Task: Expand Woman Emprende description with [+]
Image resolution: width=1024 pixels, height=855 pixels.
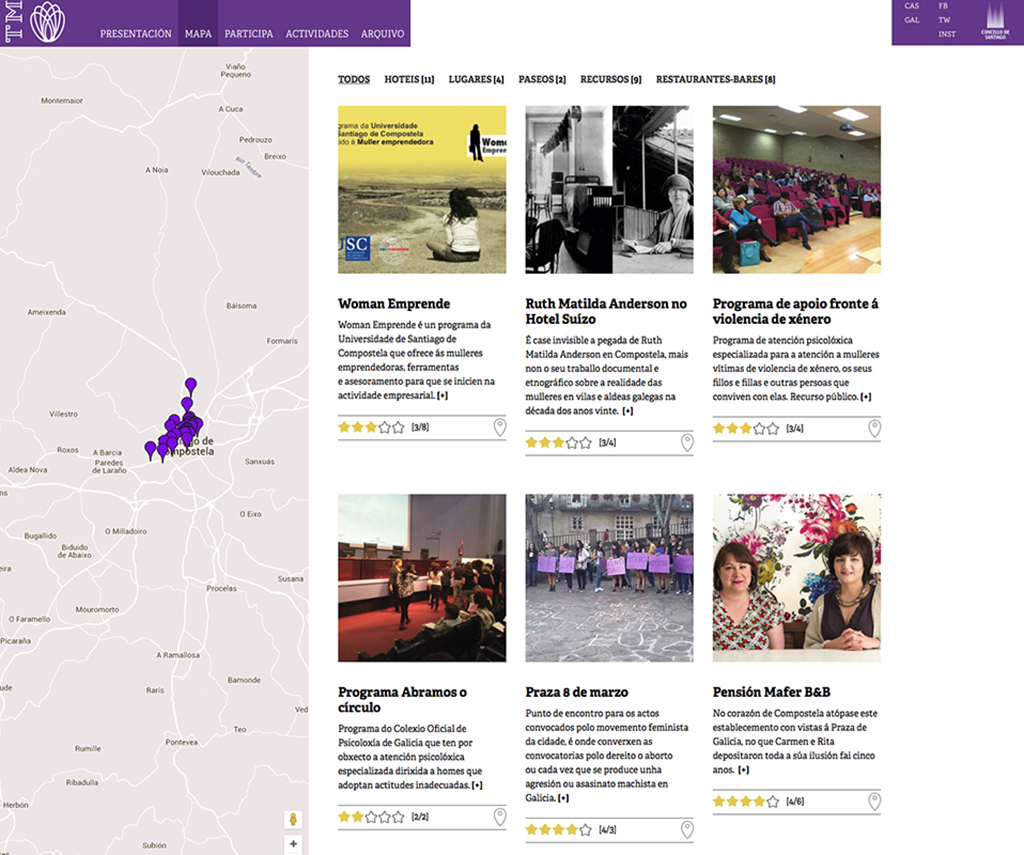Action: coord(443,397)
